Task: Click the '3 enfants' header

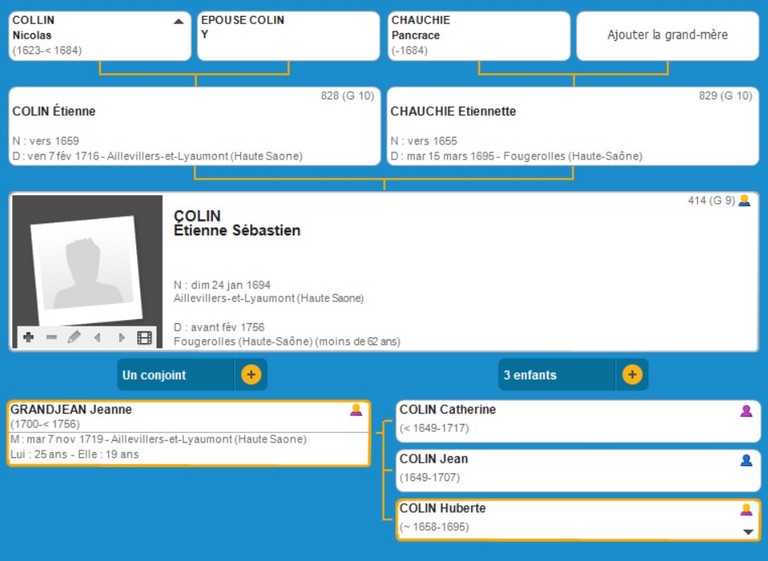Action: pyautogui.click(x=558, y=375)
